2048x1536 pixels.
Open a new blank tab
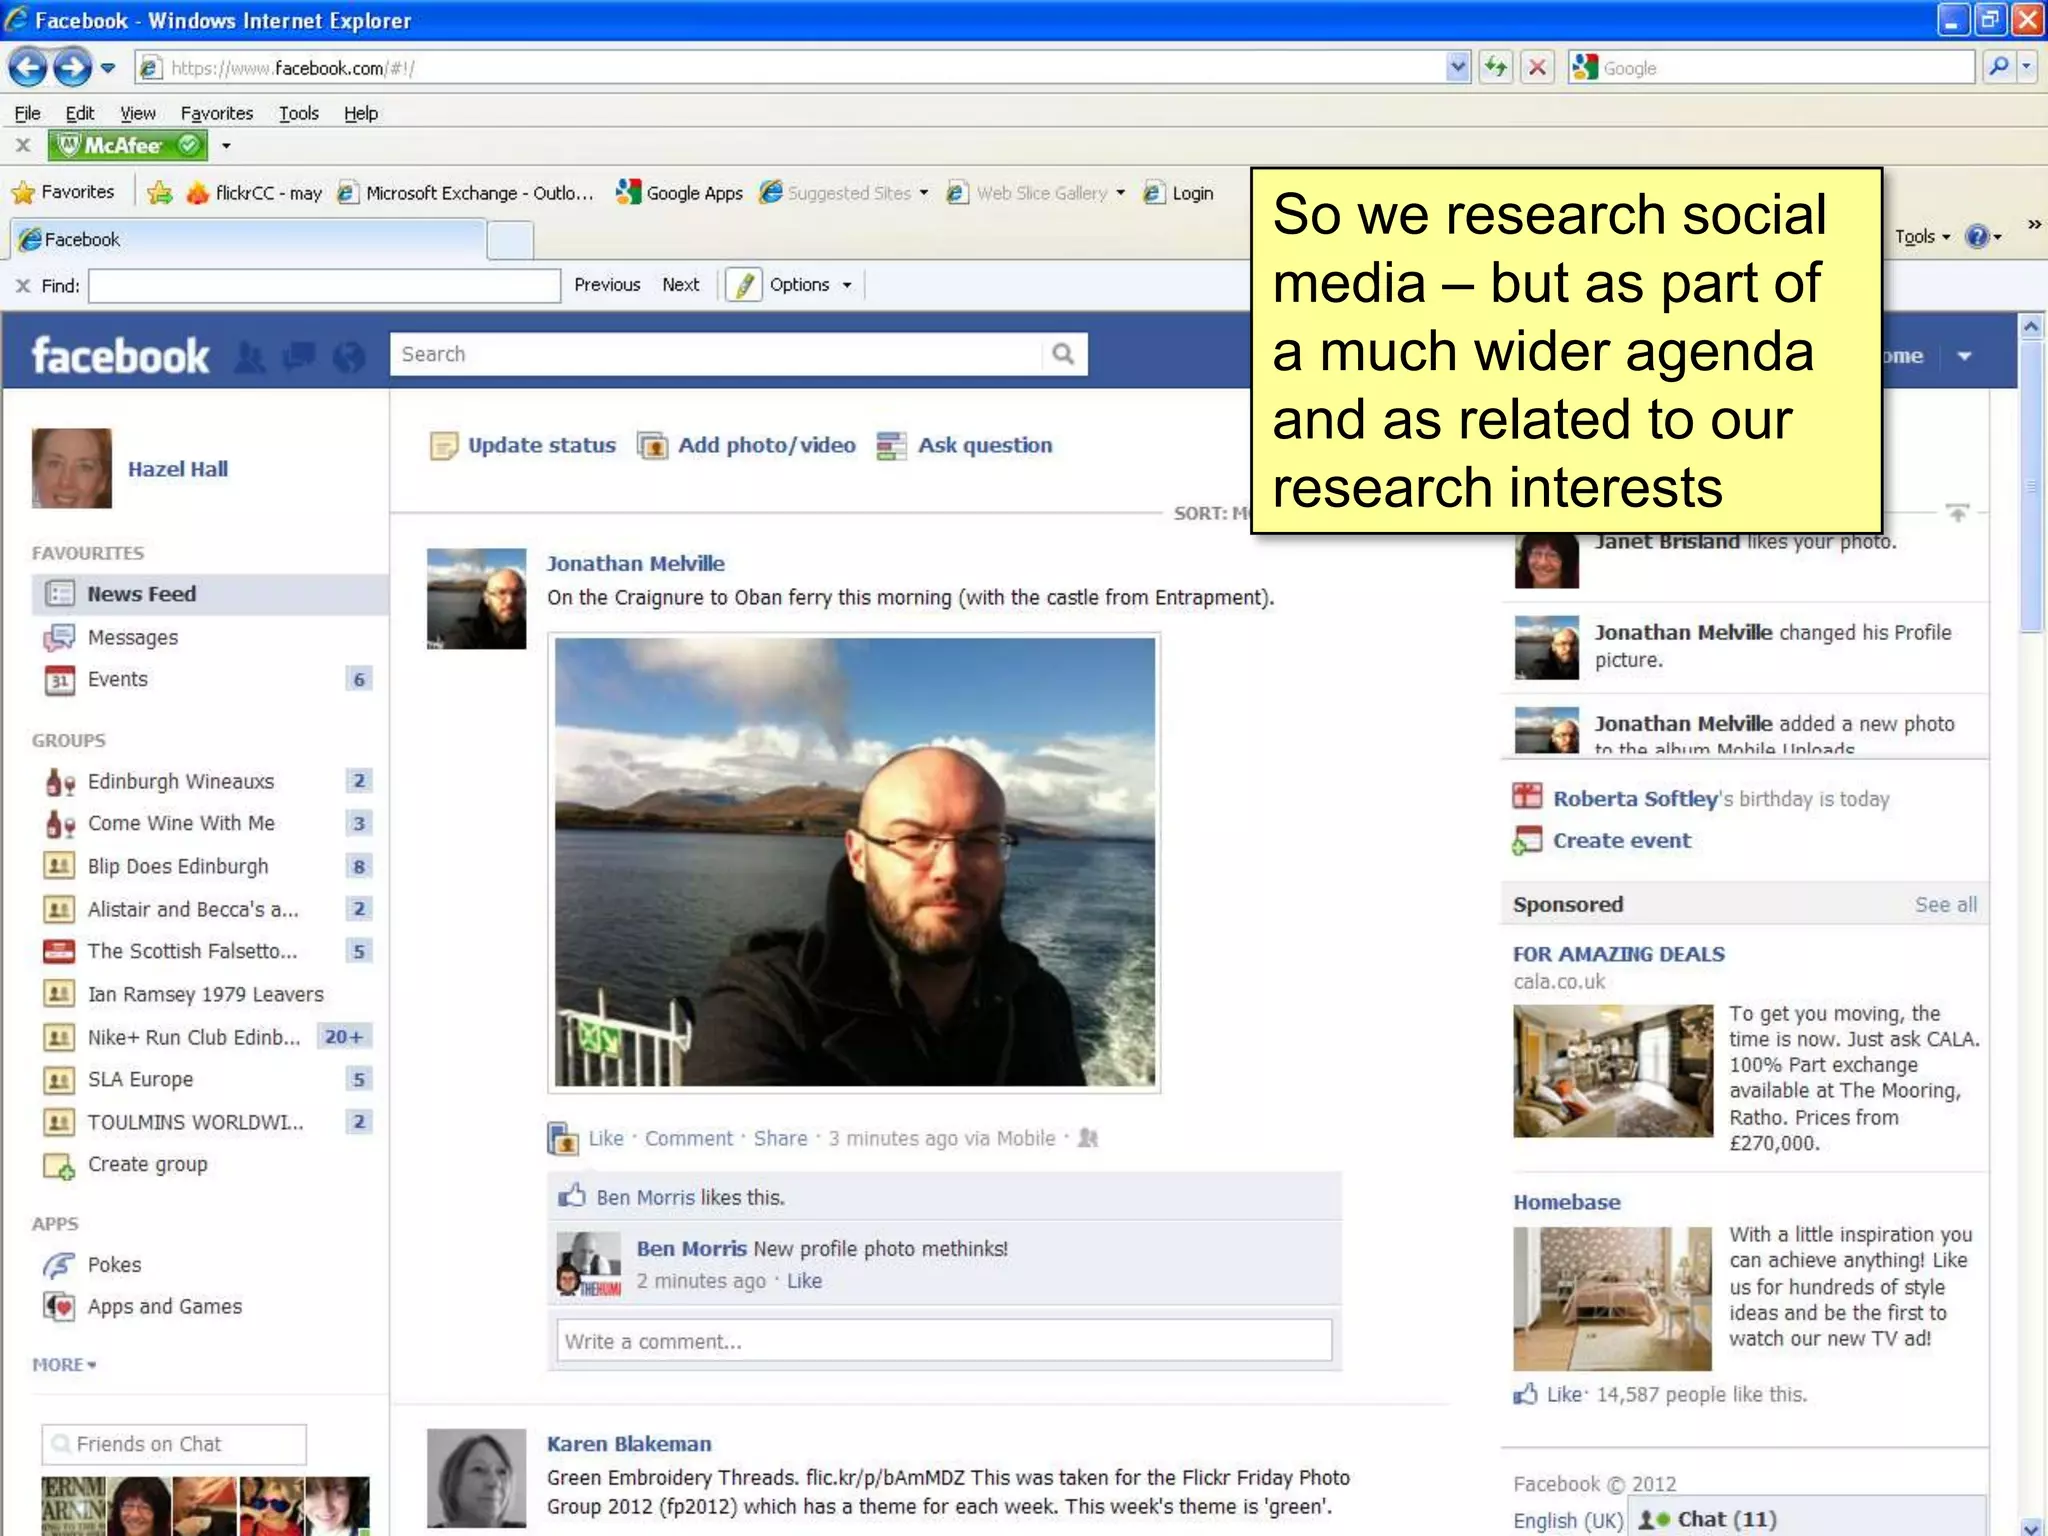[x=510, y=241]
